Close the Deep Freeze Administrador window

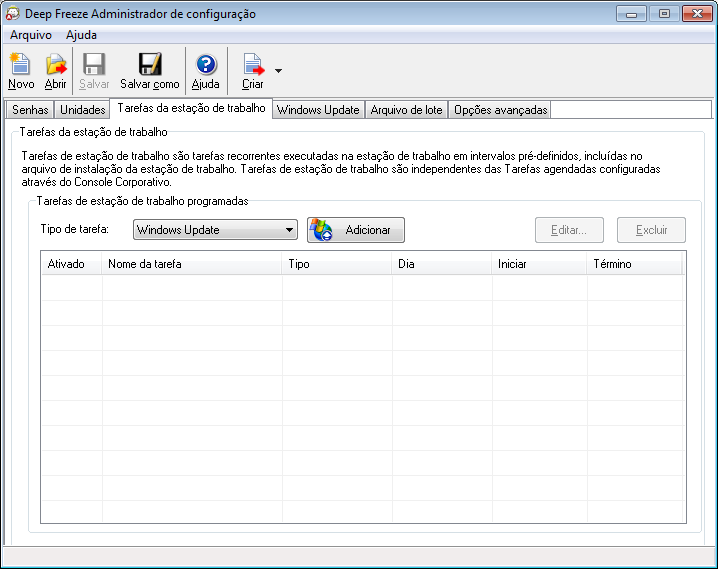coord(697,14)
